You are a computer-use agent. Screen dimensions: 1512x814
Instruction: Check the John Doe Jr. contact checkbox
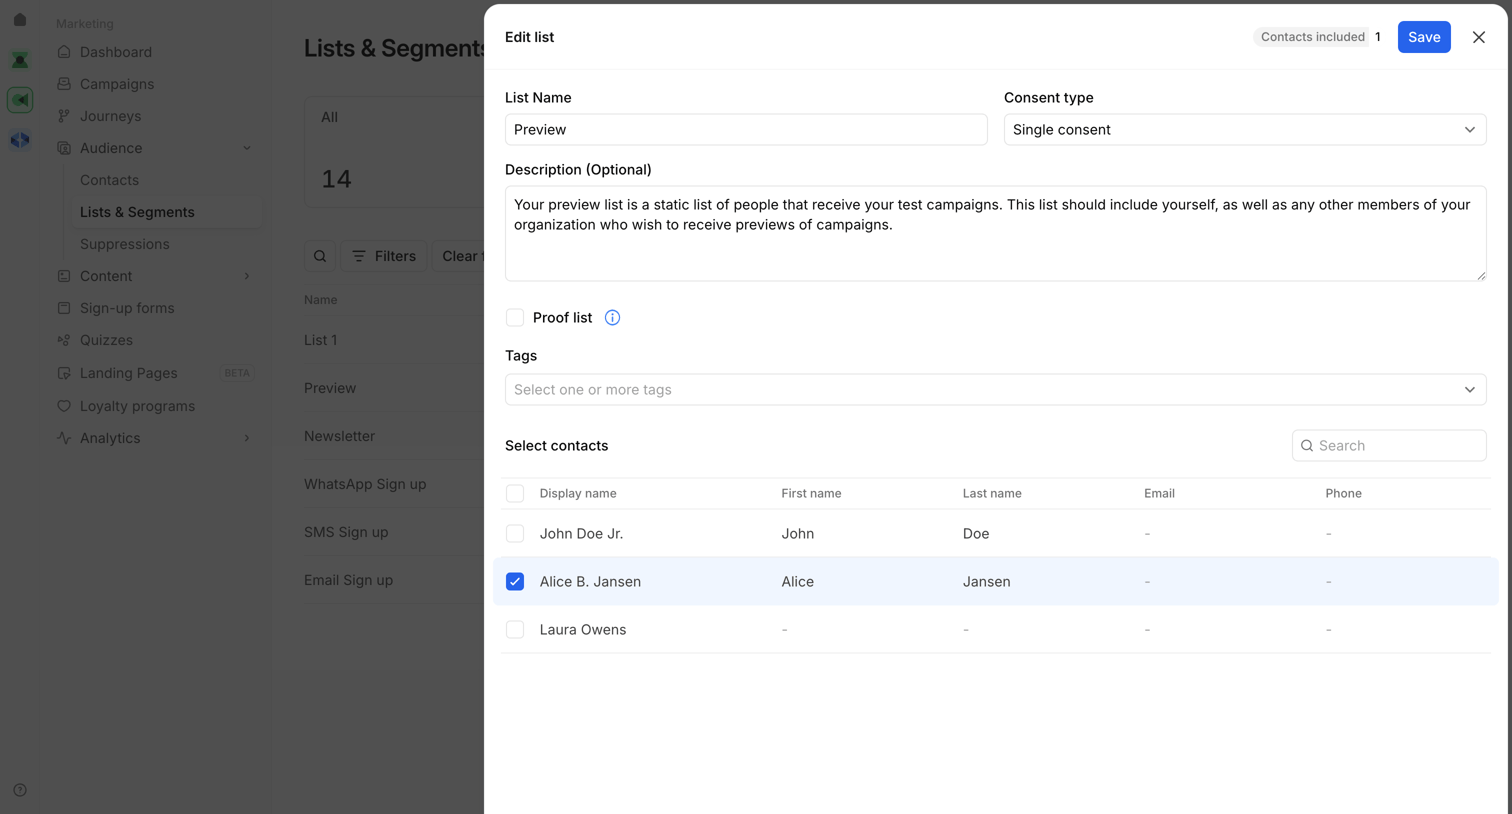point(515,534)
